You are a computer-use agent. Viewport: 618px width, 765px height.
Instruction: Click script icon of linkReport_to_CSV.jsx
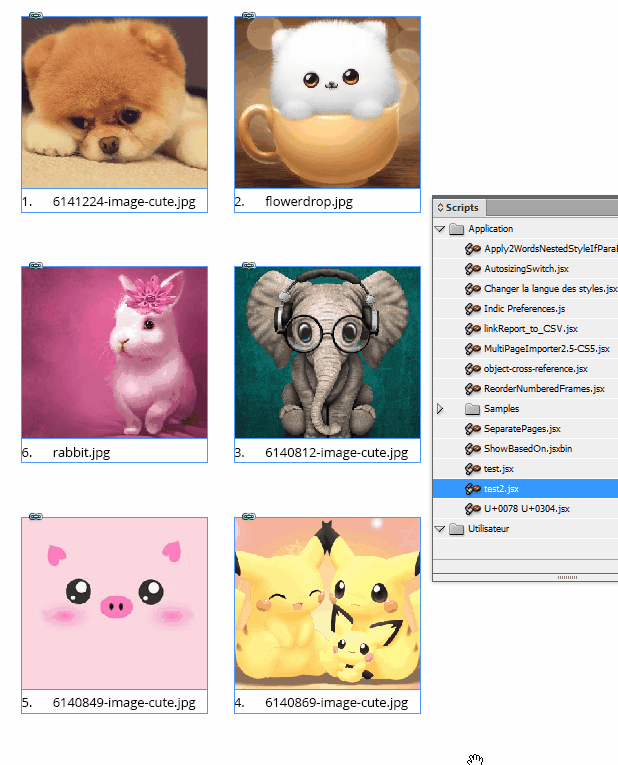pos(473,329)
